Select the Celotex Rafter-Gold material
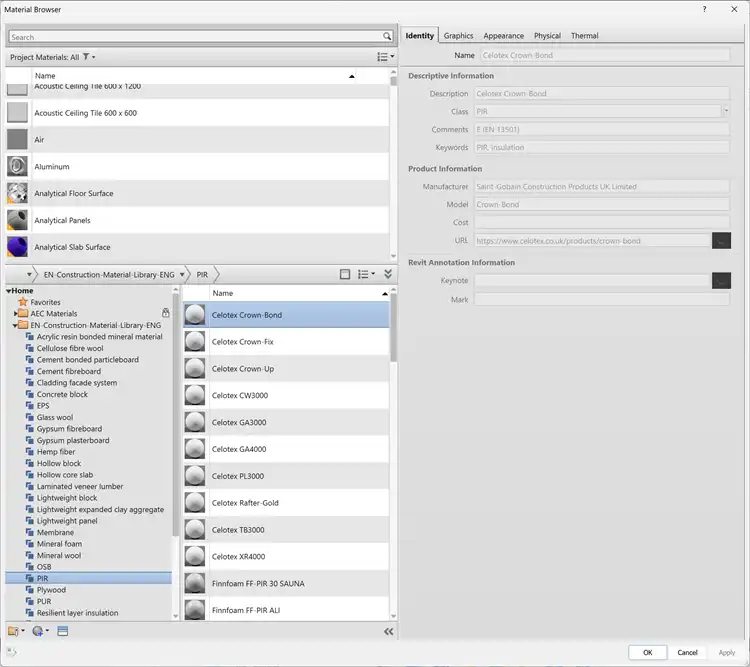The height and width of the screenshot is (667, 750). 286,503
